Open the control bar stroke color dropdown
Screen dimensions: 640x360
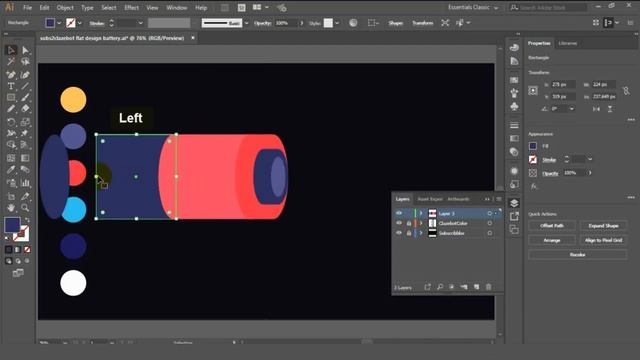coord(80,23)
